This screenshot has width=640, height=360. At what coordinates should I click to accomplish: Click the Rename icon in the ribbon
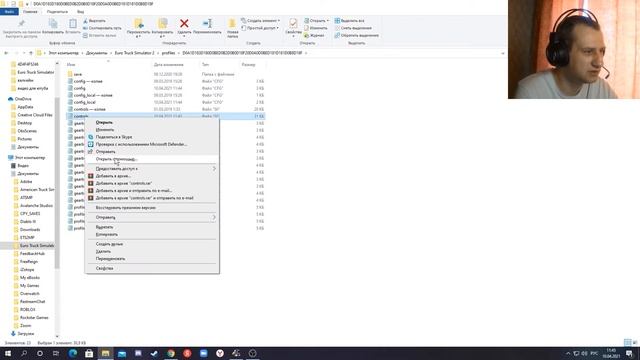(207, 24)
